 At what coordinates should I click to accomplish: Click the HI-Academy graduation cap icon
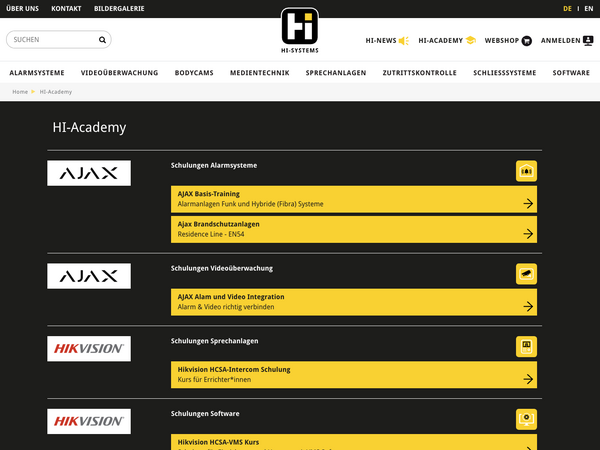(x=471, y=40)
